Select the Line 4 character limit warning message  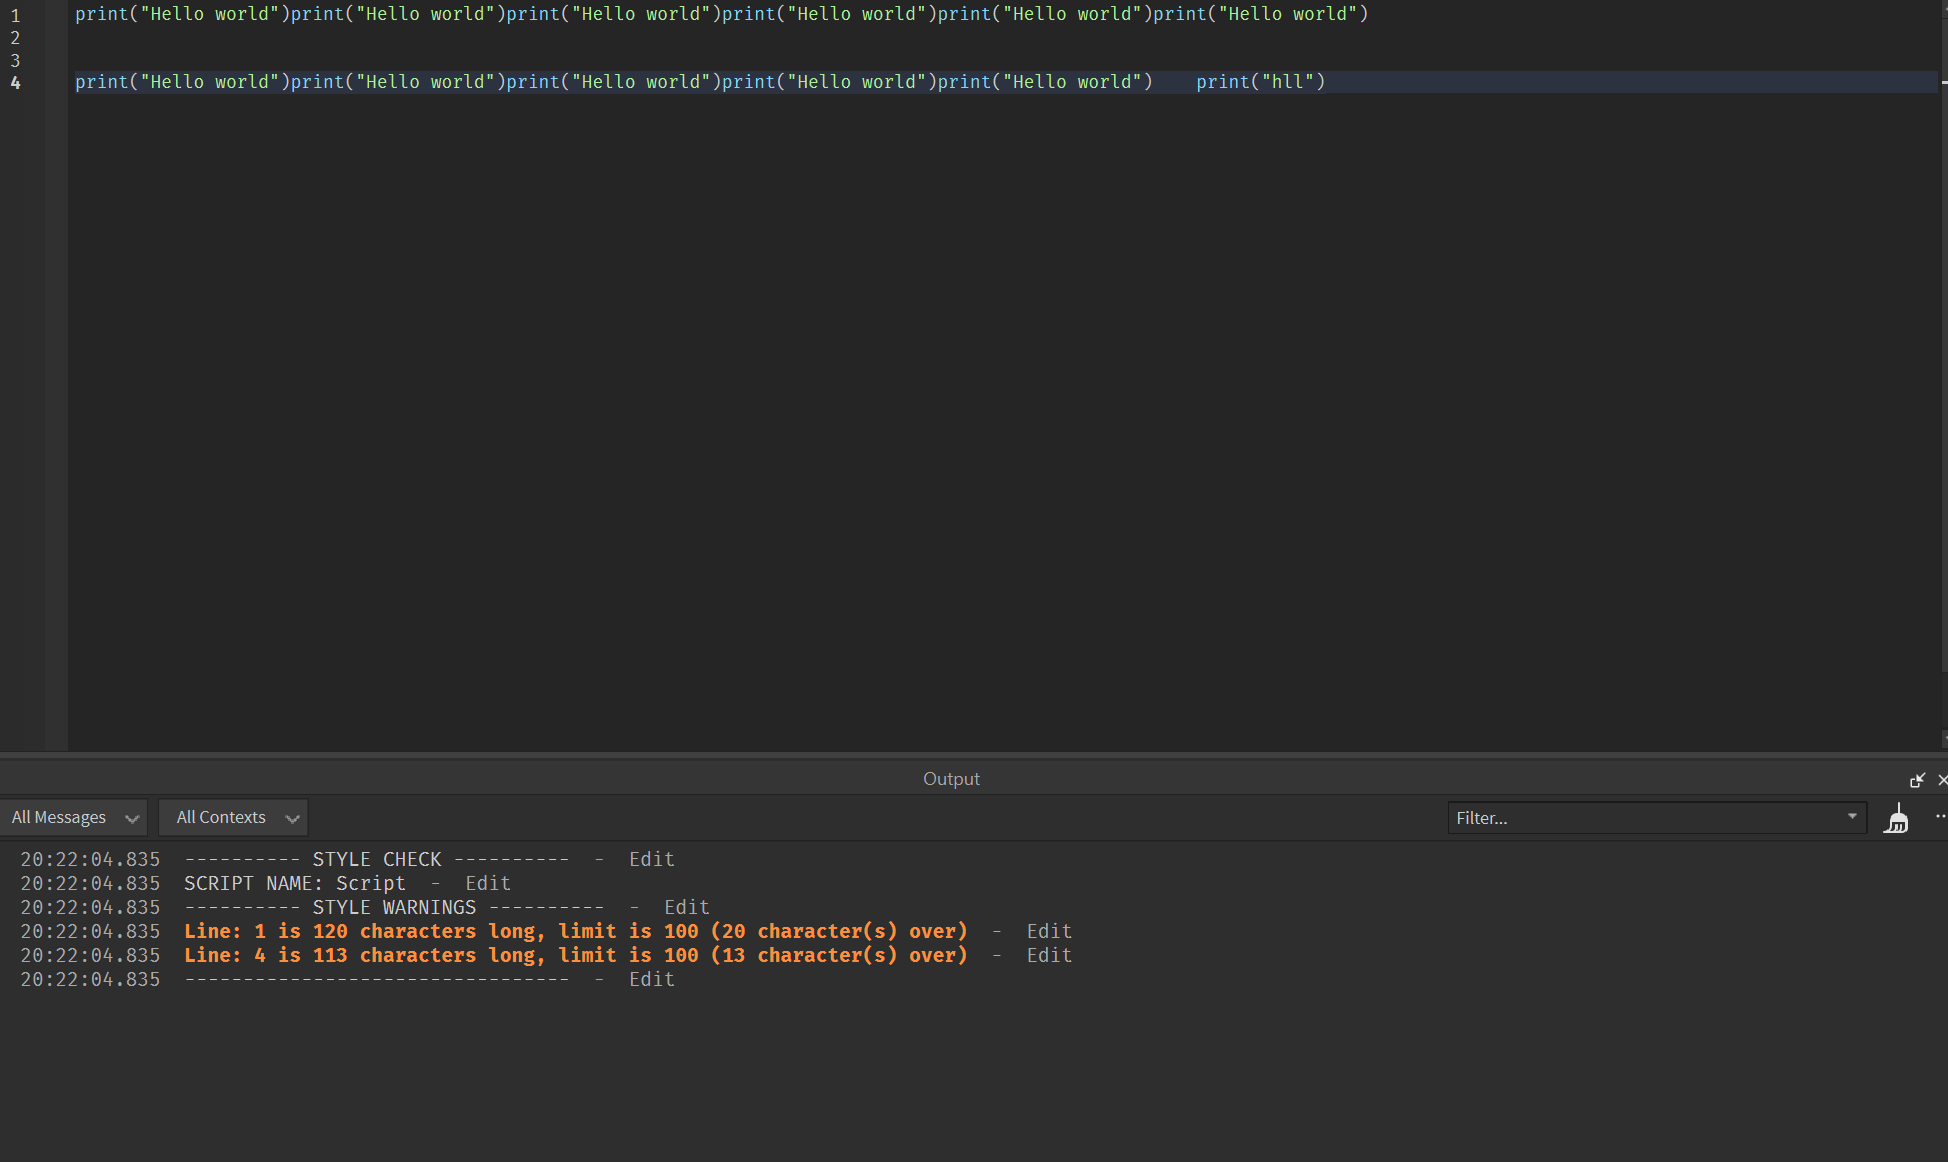pos(575,955)
